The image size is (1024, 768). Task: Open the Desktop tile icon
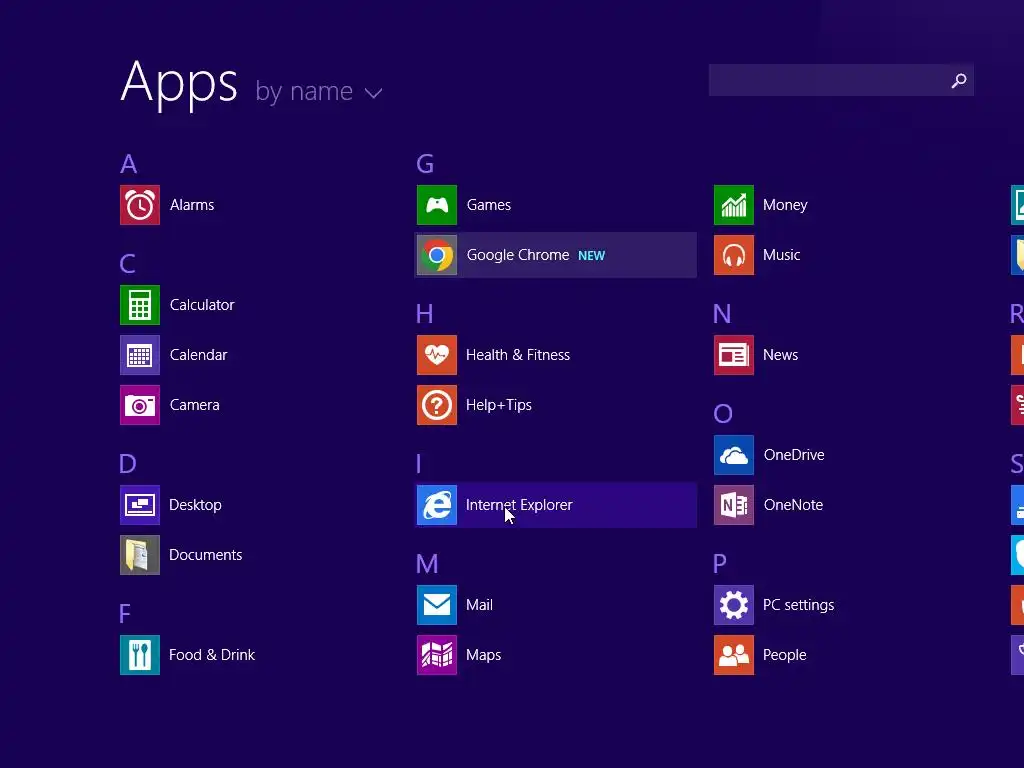[140, 505]
